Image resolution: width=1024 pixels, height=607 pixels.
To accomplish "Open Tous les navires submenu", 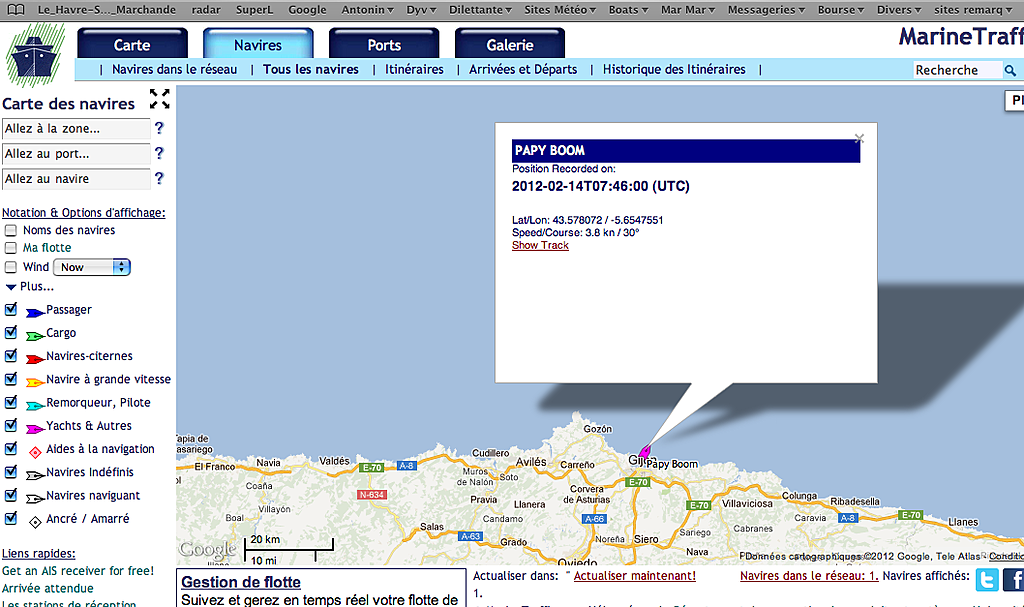I will (311, 69).
